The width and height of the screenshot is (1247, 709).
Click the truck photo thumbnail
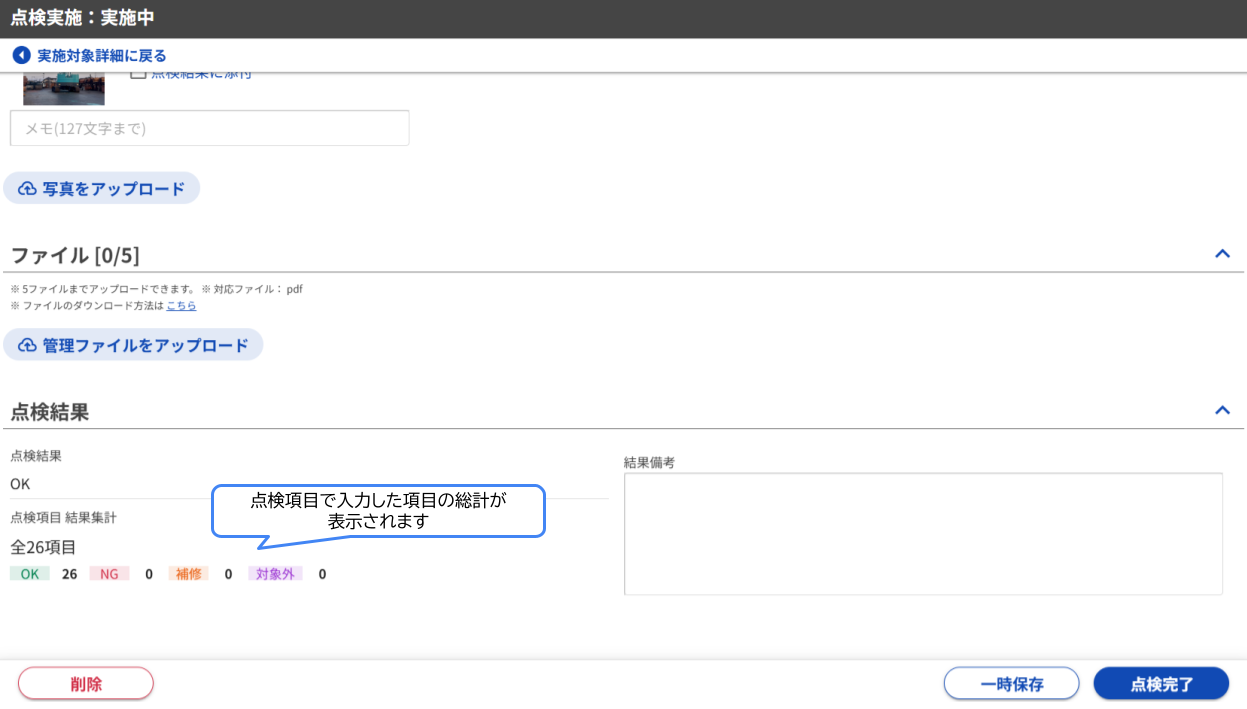point(63,84)
